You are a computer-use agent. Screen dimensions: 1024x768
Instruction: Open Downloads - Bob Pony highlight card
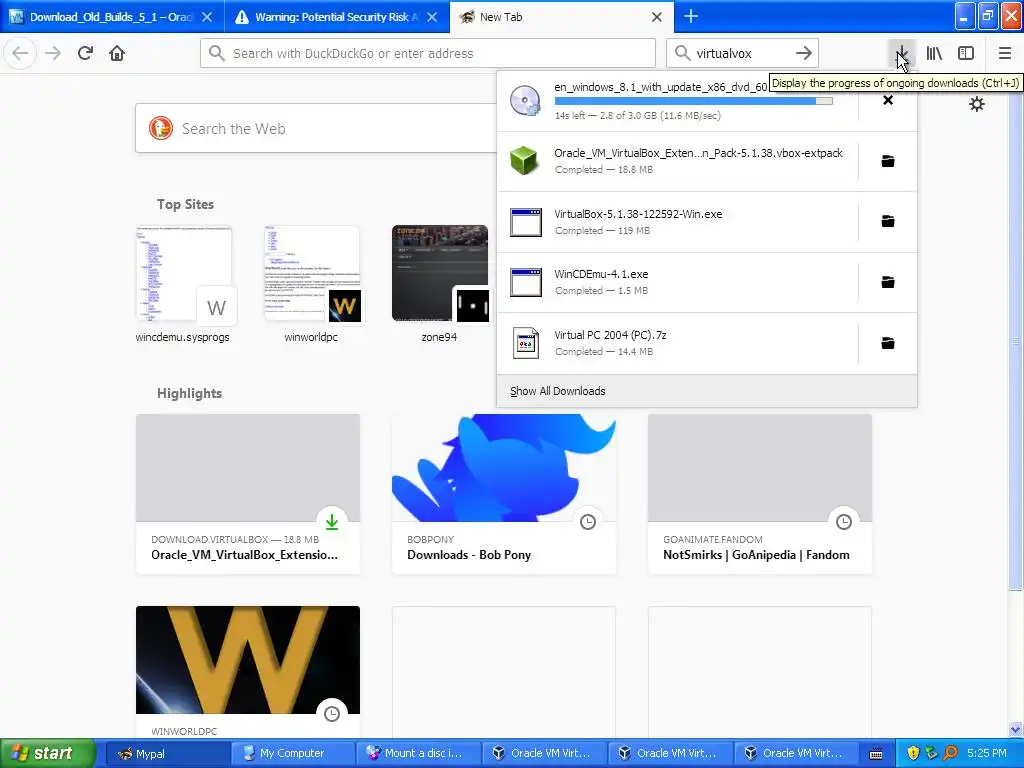504,494
